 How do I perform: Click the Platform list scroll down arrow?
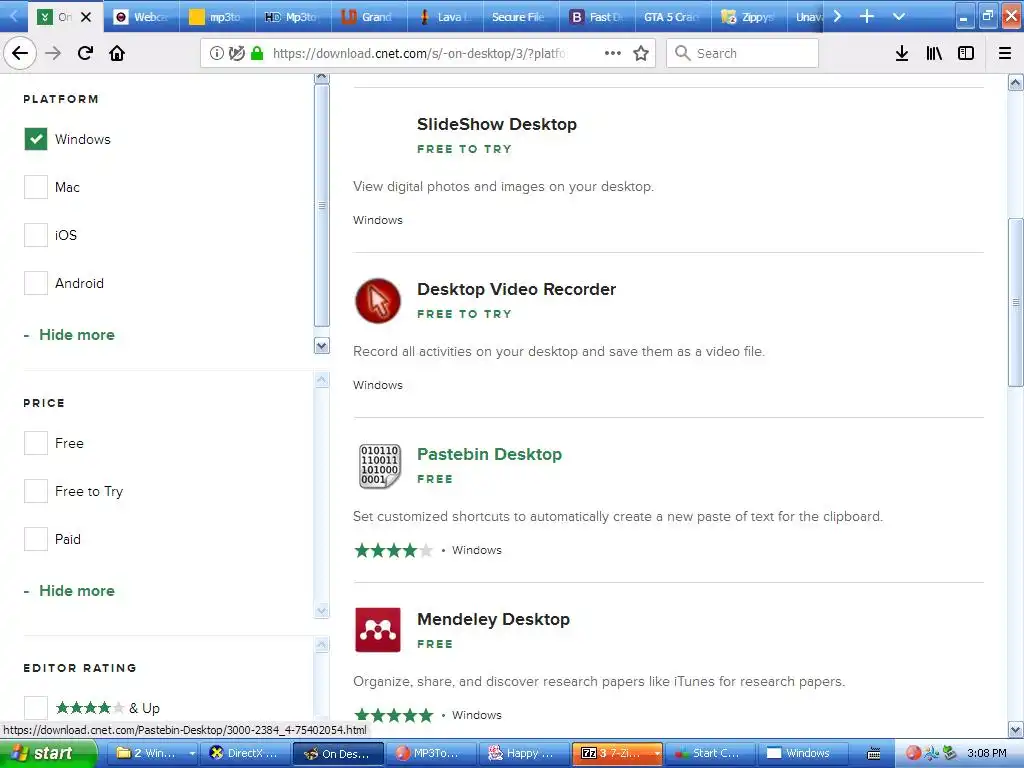point(322,345)
